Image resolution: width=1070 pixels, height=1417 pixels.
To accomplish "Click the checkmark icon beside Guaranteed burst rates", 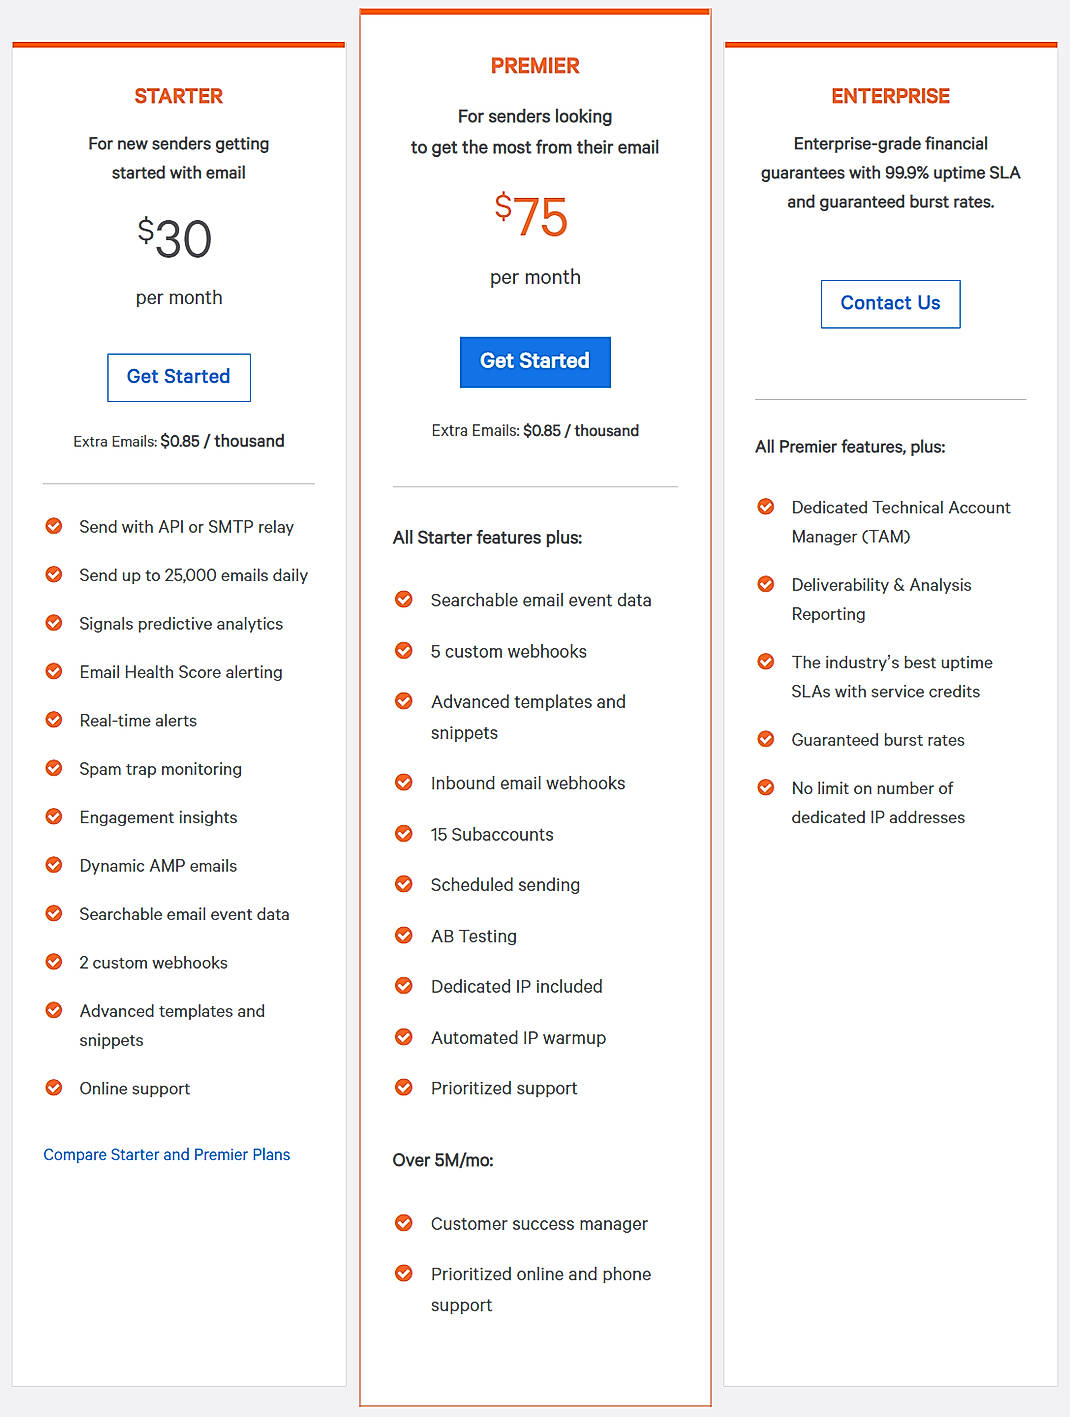I will (765, 739).
